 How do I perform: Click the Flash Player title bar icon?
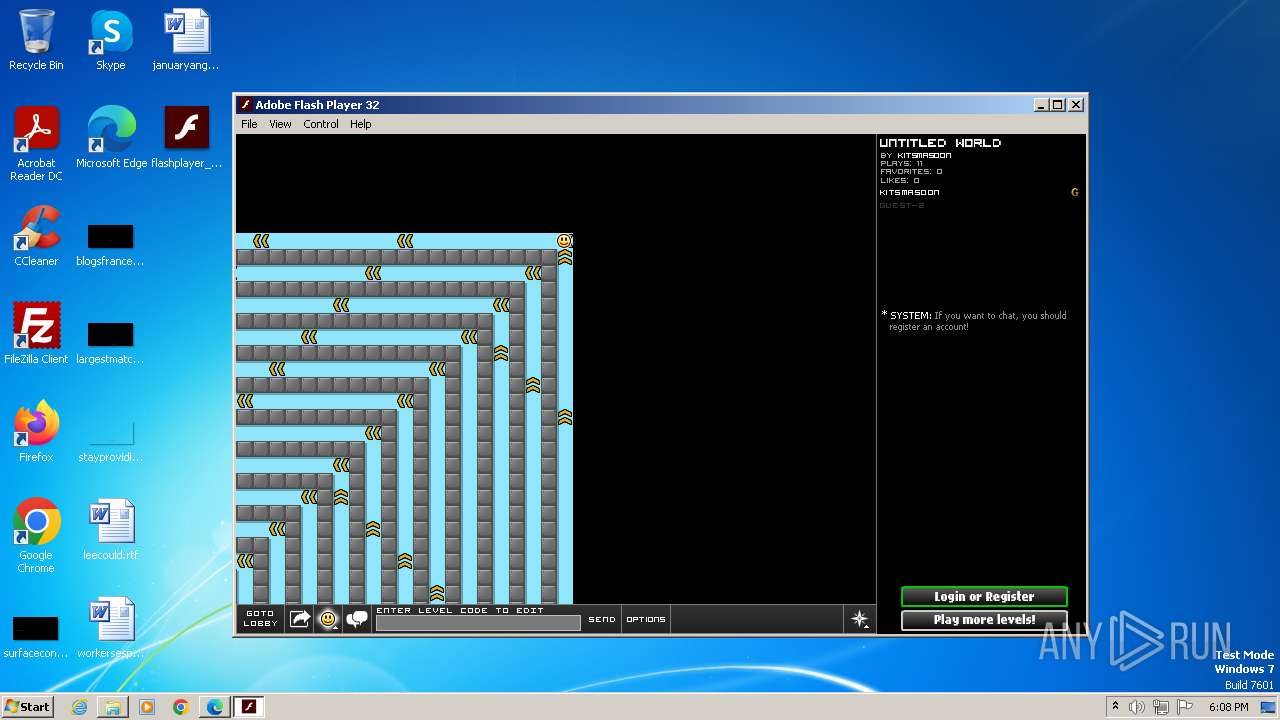click(x=246, y=105)
